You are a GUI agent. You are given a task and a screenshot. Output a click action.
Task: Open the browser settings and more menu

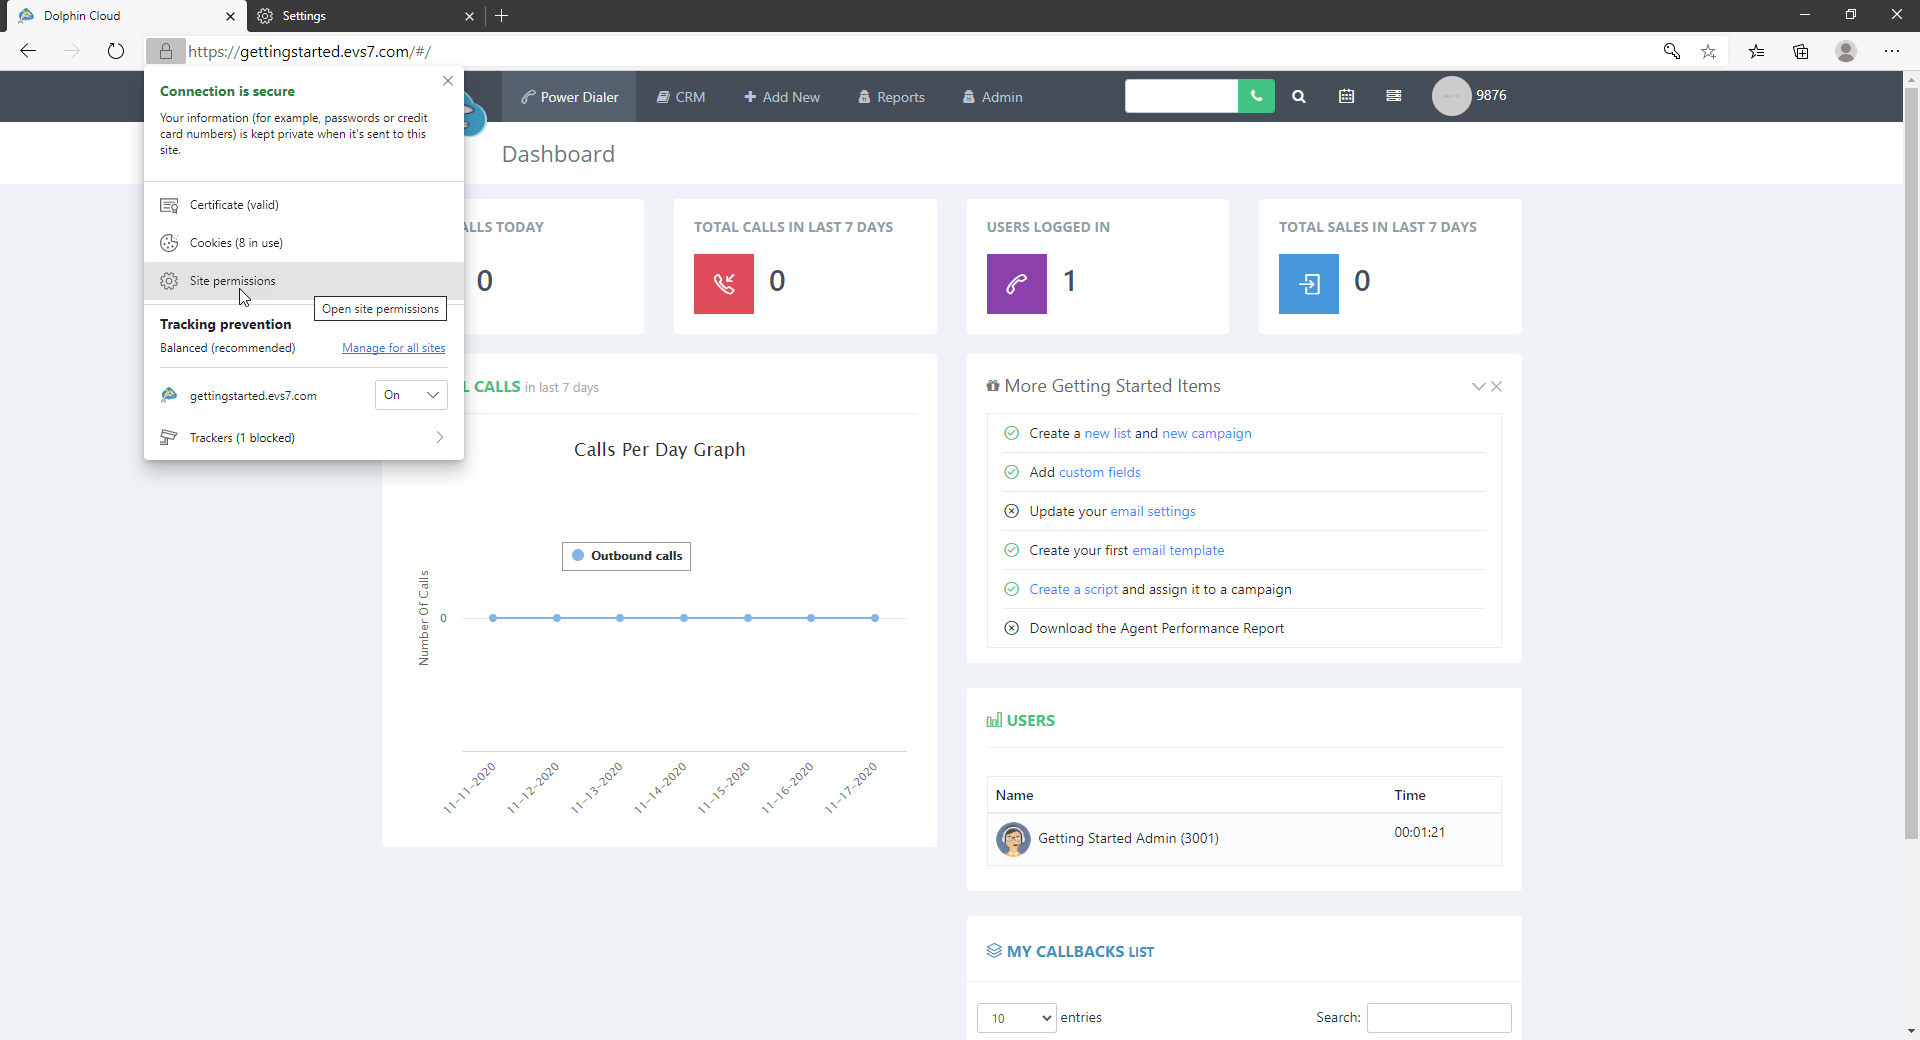[x=1892, y=51]
